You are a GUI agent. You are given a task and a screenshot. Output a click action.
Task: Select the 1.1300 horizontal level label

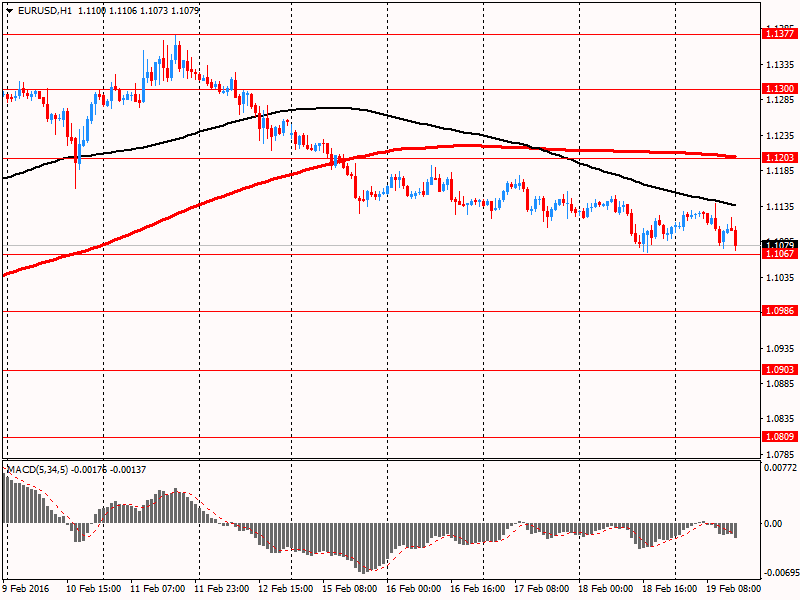point(779,89)
